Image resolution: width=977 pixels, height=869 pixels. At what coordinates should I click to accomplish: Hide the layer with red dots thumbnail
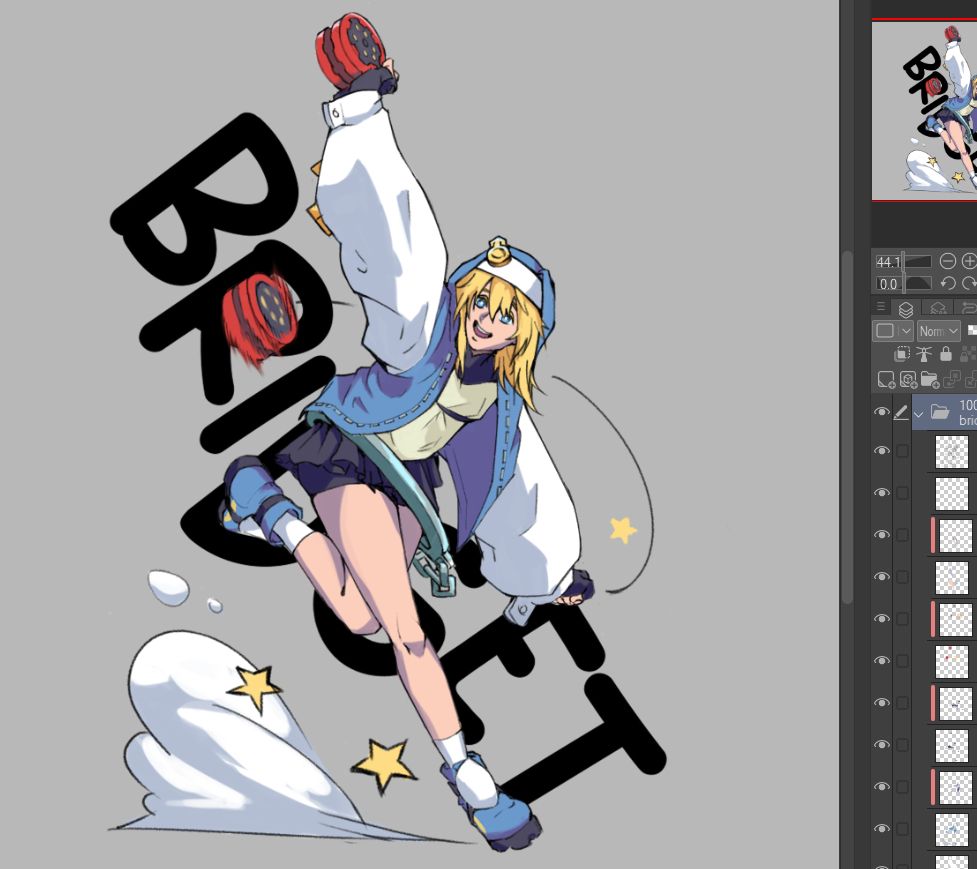tap(881, 660)
